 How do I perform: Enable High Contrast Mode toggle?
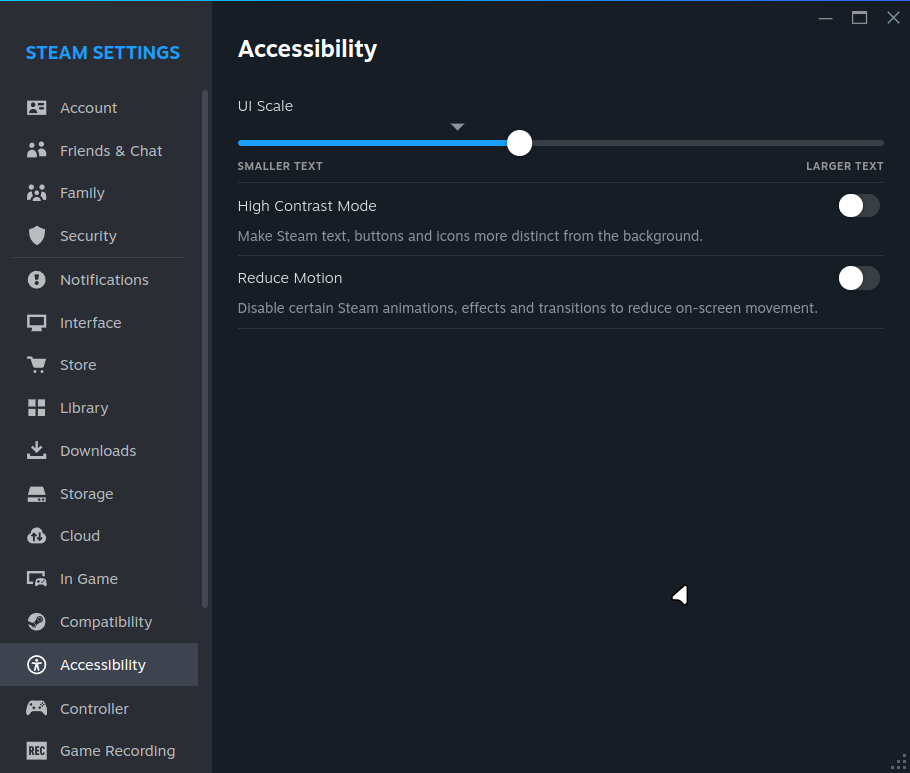click(x=858, y=206)
